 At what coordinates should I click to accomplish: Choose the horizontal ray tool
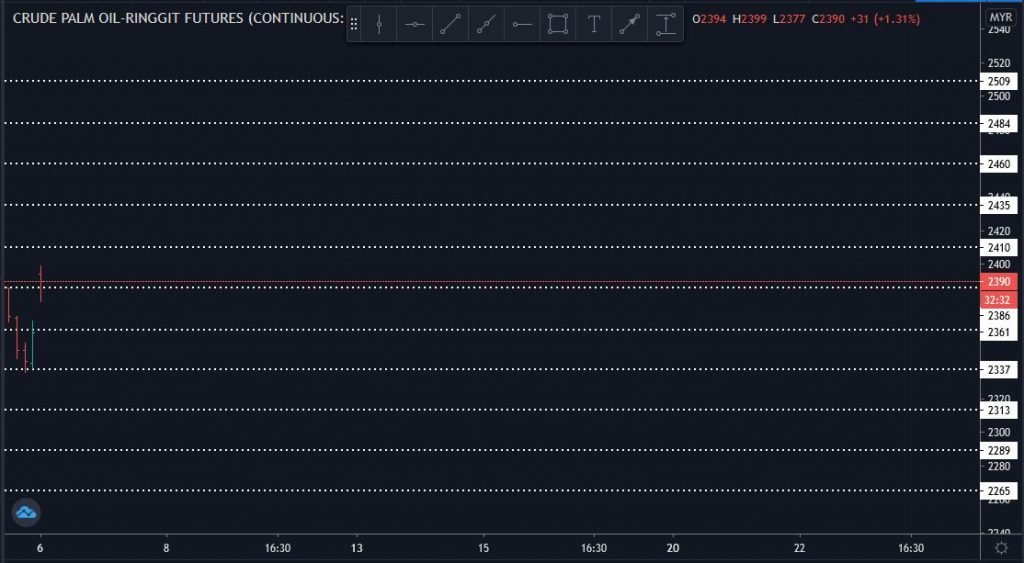click(522, 25)
